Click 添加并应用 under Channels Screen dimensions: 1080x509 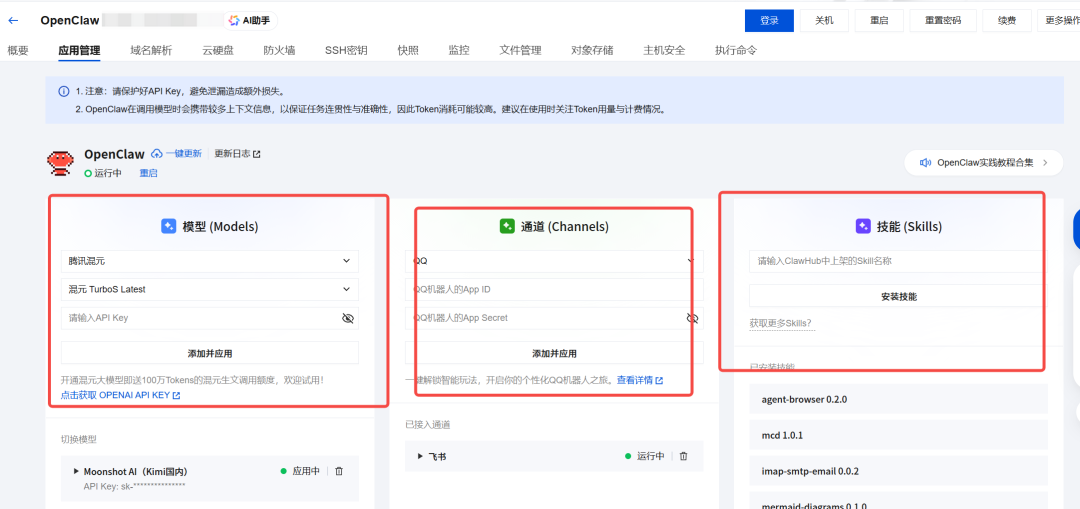[554, 353]
